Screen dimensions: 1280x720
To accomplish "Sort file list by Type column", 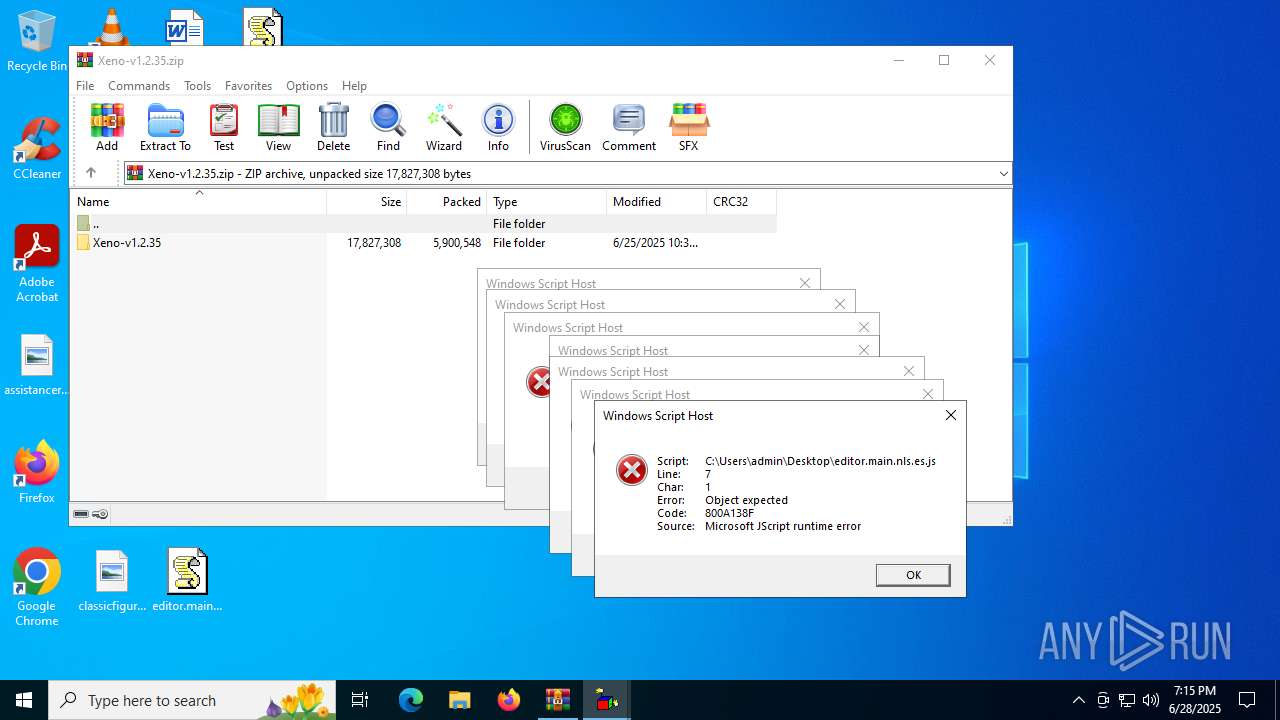I will point(547,201).
